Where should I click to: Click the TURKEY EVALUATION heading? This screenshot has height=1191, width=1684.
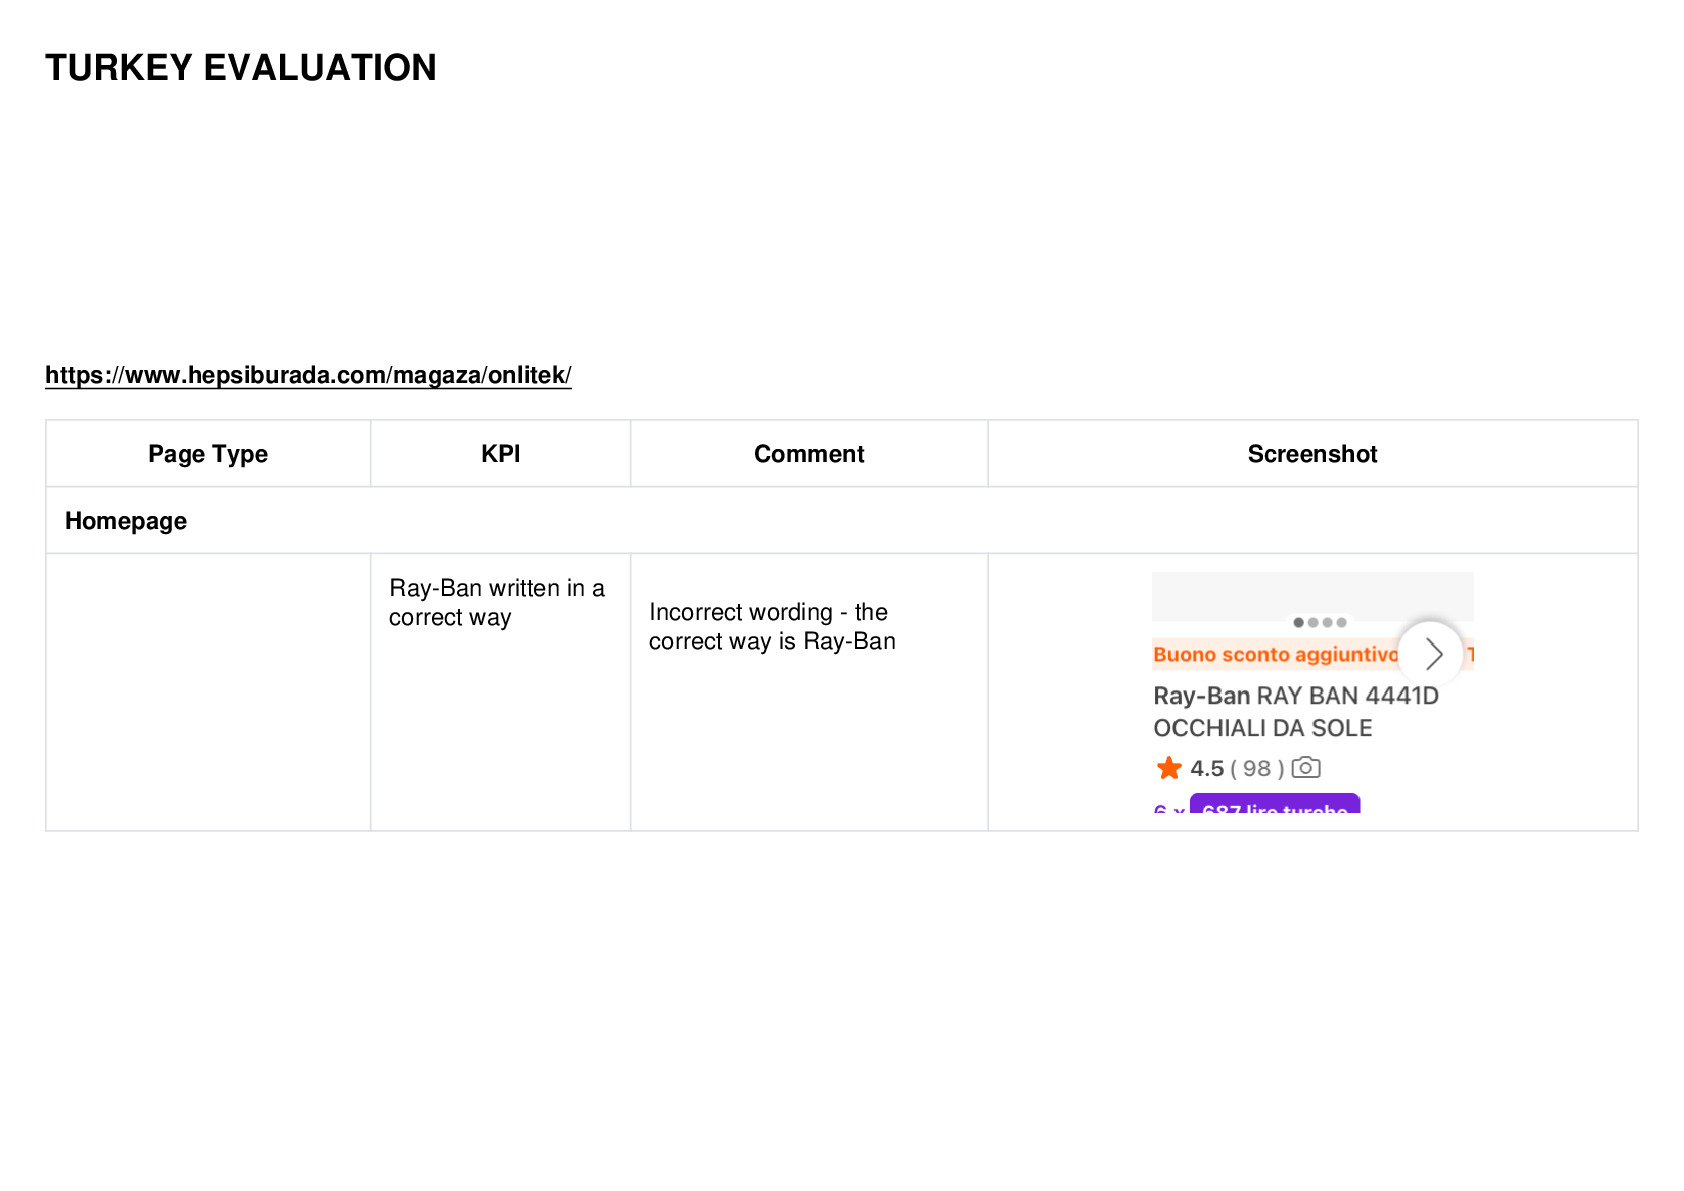point(241,68)
